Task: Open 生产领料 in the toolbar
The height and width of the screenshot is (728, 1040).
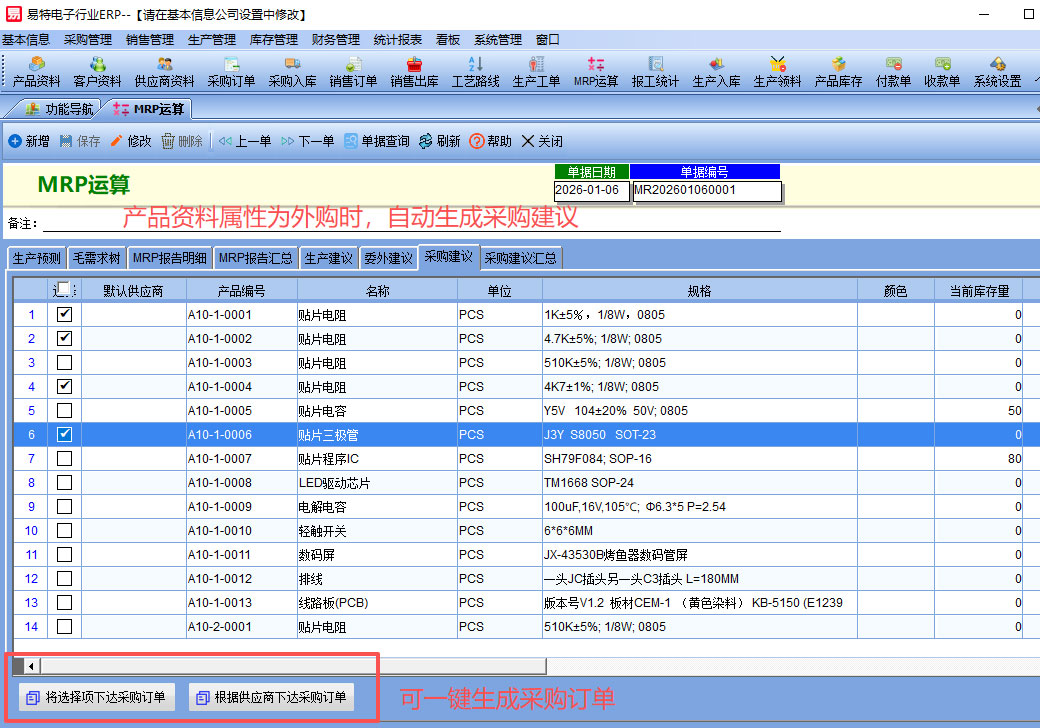Action: pos(777,71)
